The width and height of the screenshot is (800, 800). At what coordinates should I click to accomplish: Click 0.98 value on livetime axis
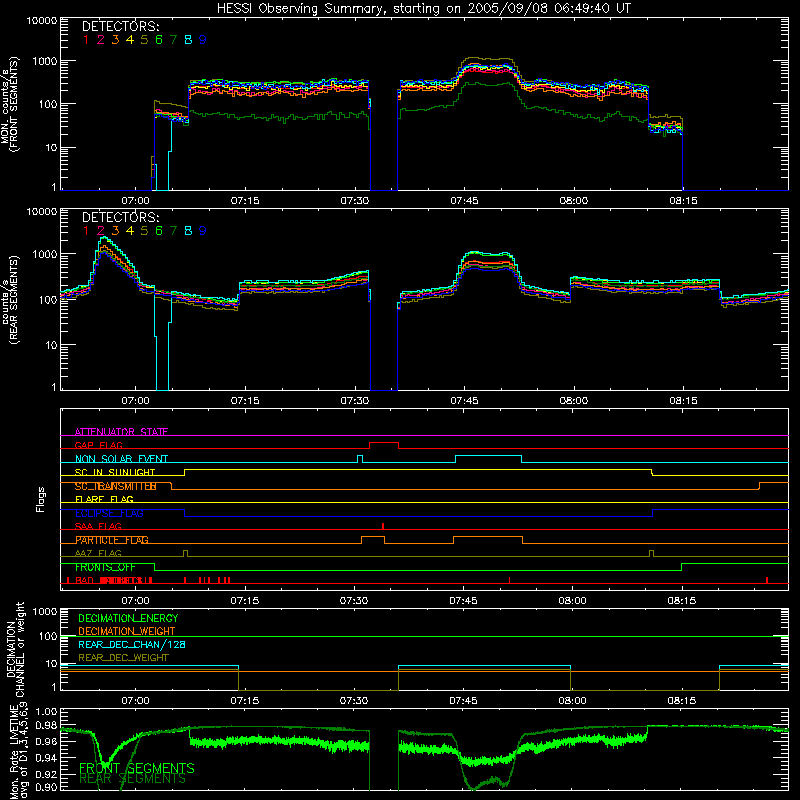pyautogui.click(x=46, y=725)
